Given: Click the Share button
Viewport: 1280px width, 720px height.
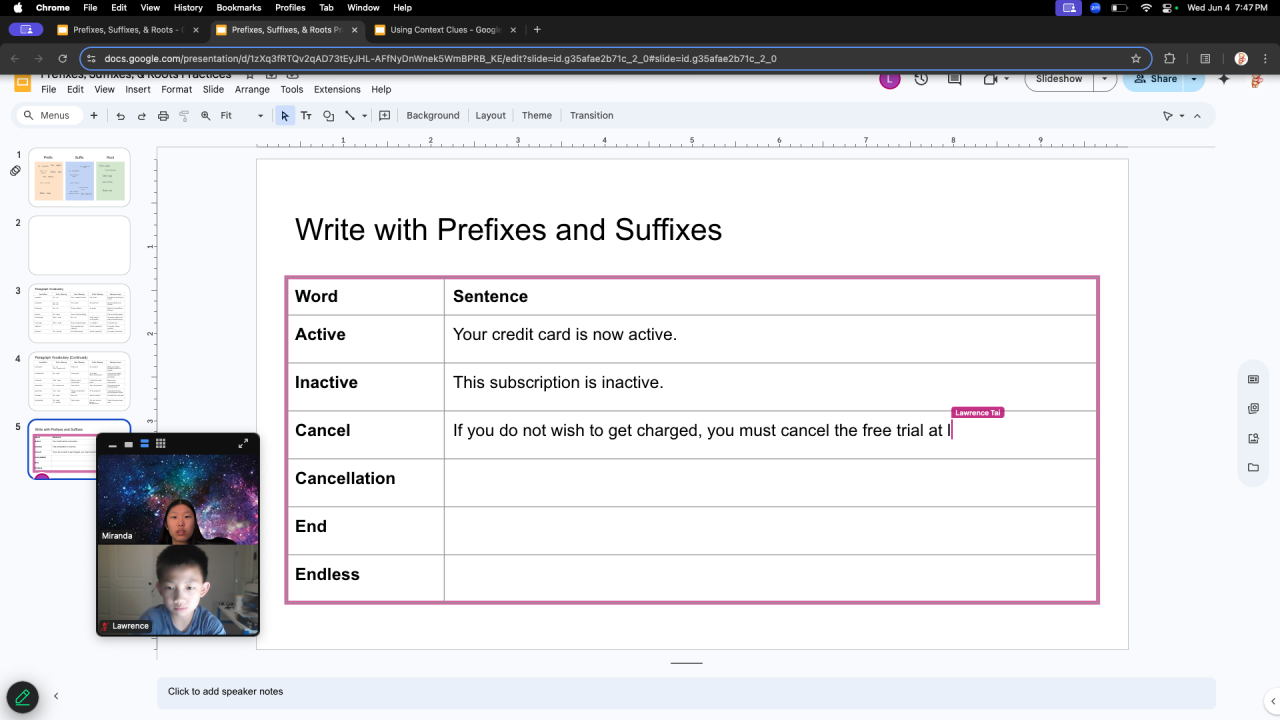Looking at the screenshot, I should (1155, 79).
